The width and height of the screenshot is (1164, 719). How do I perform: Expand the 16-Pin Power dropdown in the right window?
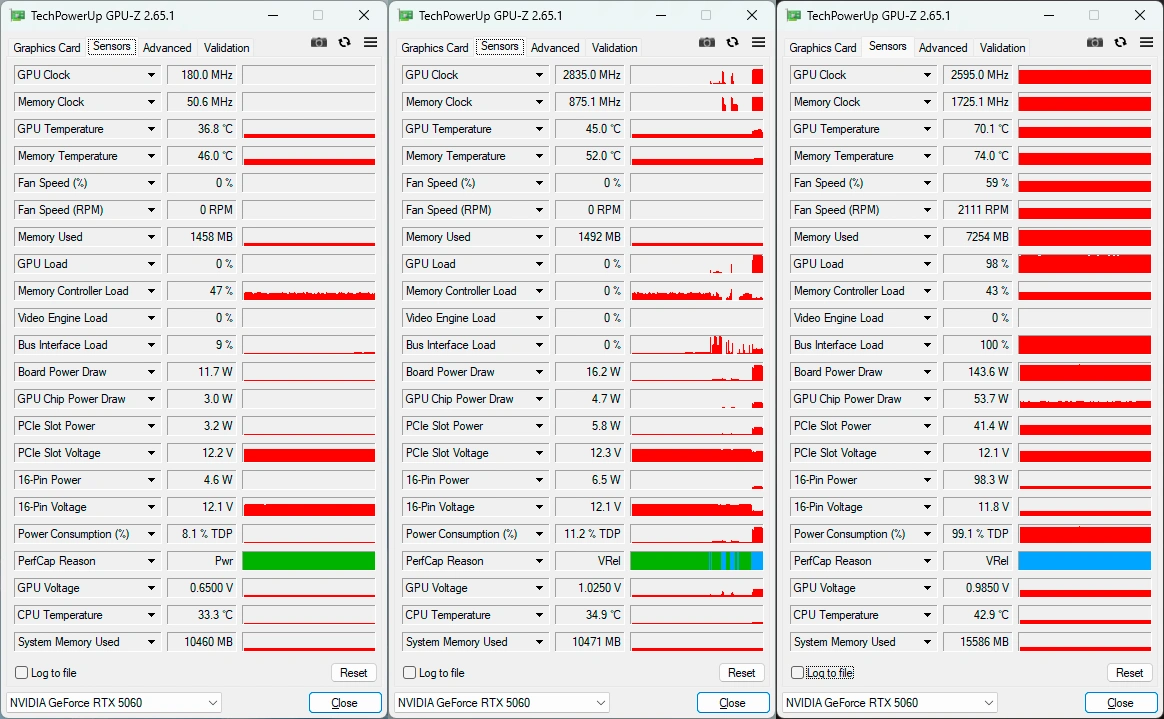(928, 480)
